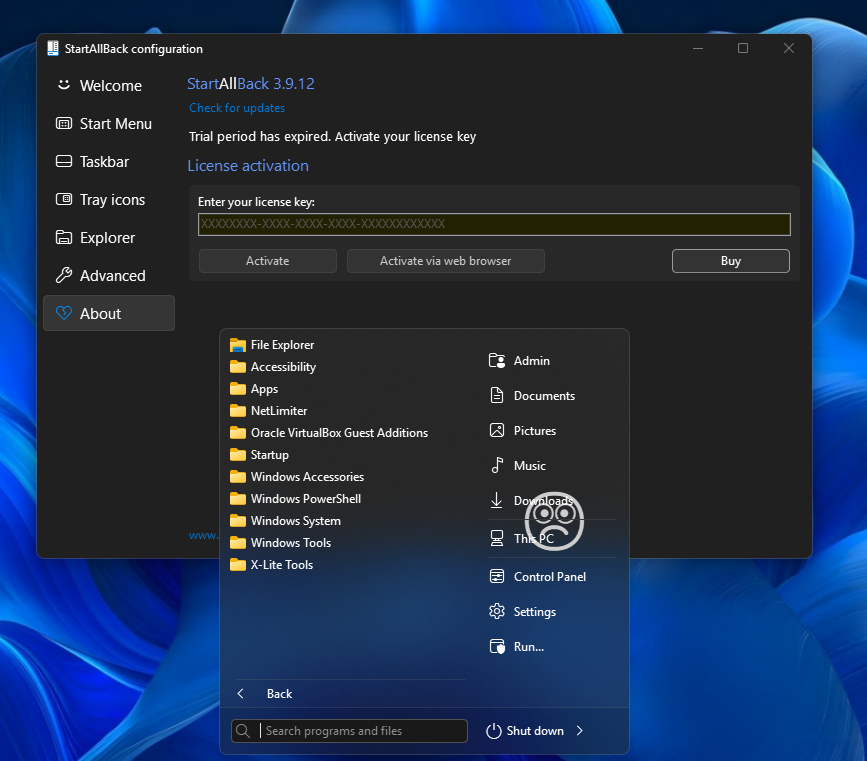Click the Start Menu sidebar icon

64,123
